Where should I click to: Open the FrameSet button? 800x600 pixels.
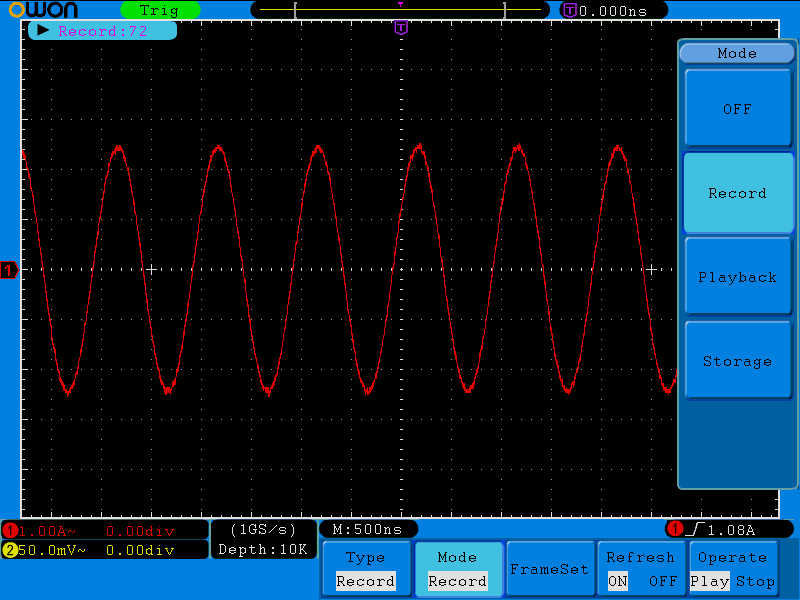pyautogui.click(x=549, y=569)
